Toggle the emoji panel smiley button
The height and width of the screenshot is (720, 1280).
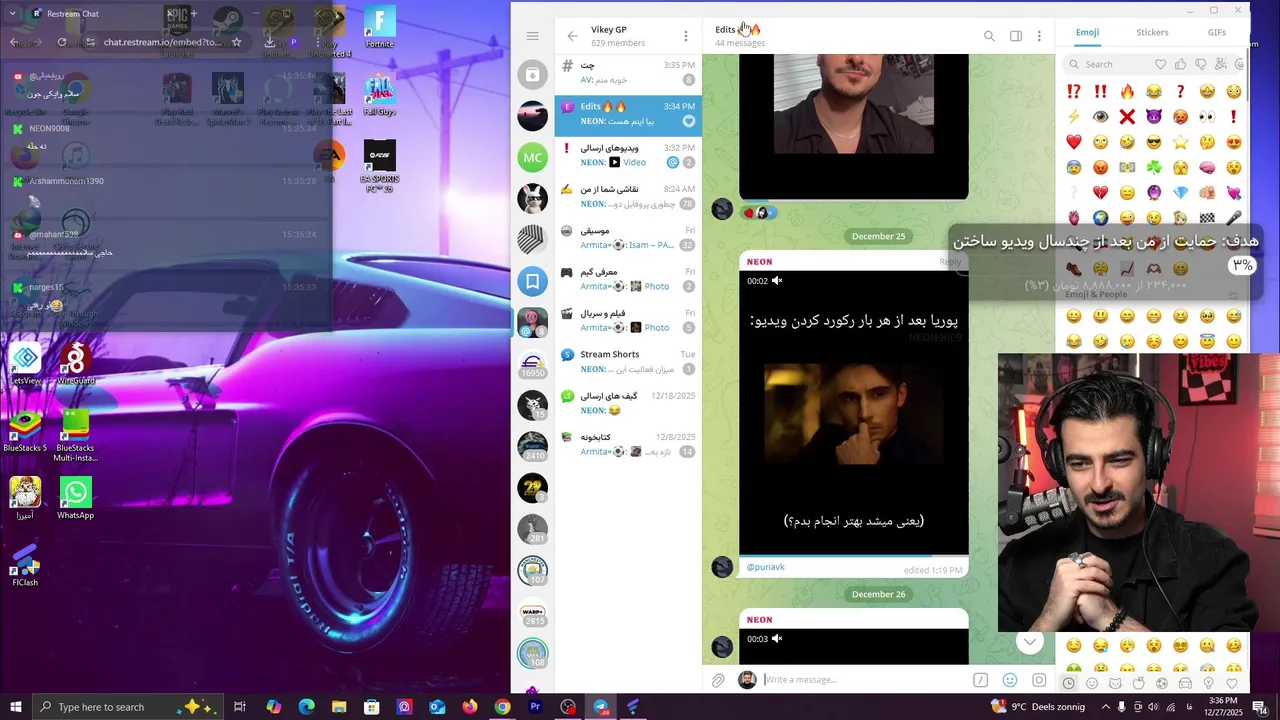(x=1010, y=680)
